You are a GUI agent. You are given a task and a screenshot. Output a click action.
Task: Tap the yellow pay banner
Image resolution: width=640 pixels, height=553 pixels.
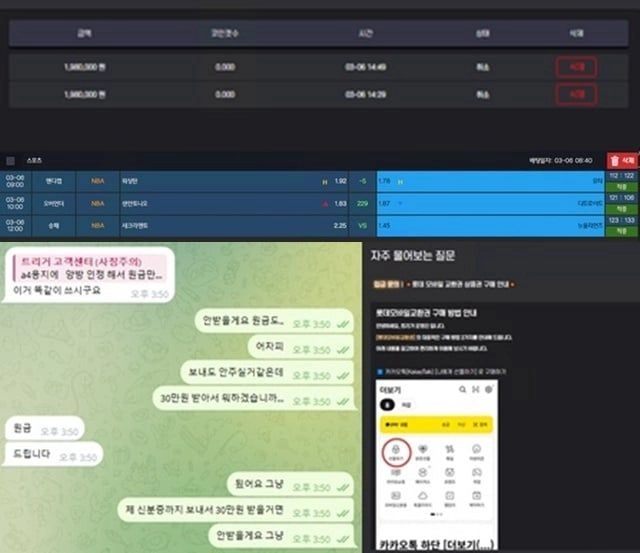(x=436, y=424)
